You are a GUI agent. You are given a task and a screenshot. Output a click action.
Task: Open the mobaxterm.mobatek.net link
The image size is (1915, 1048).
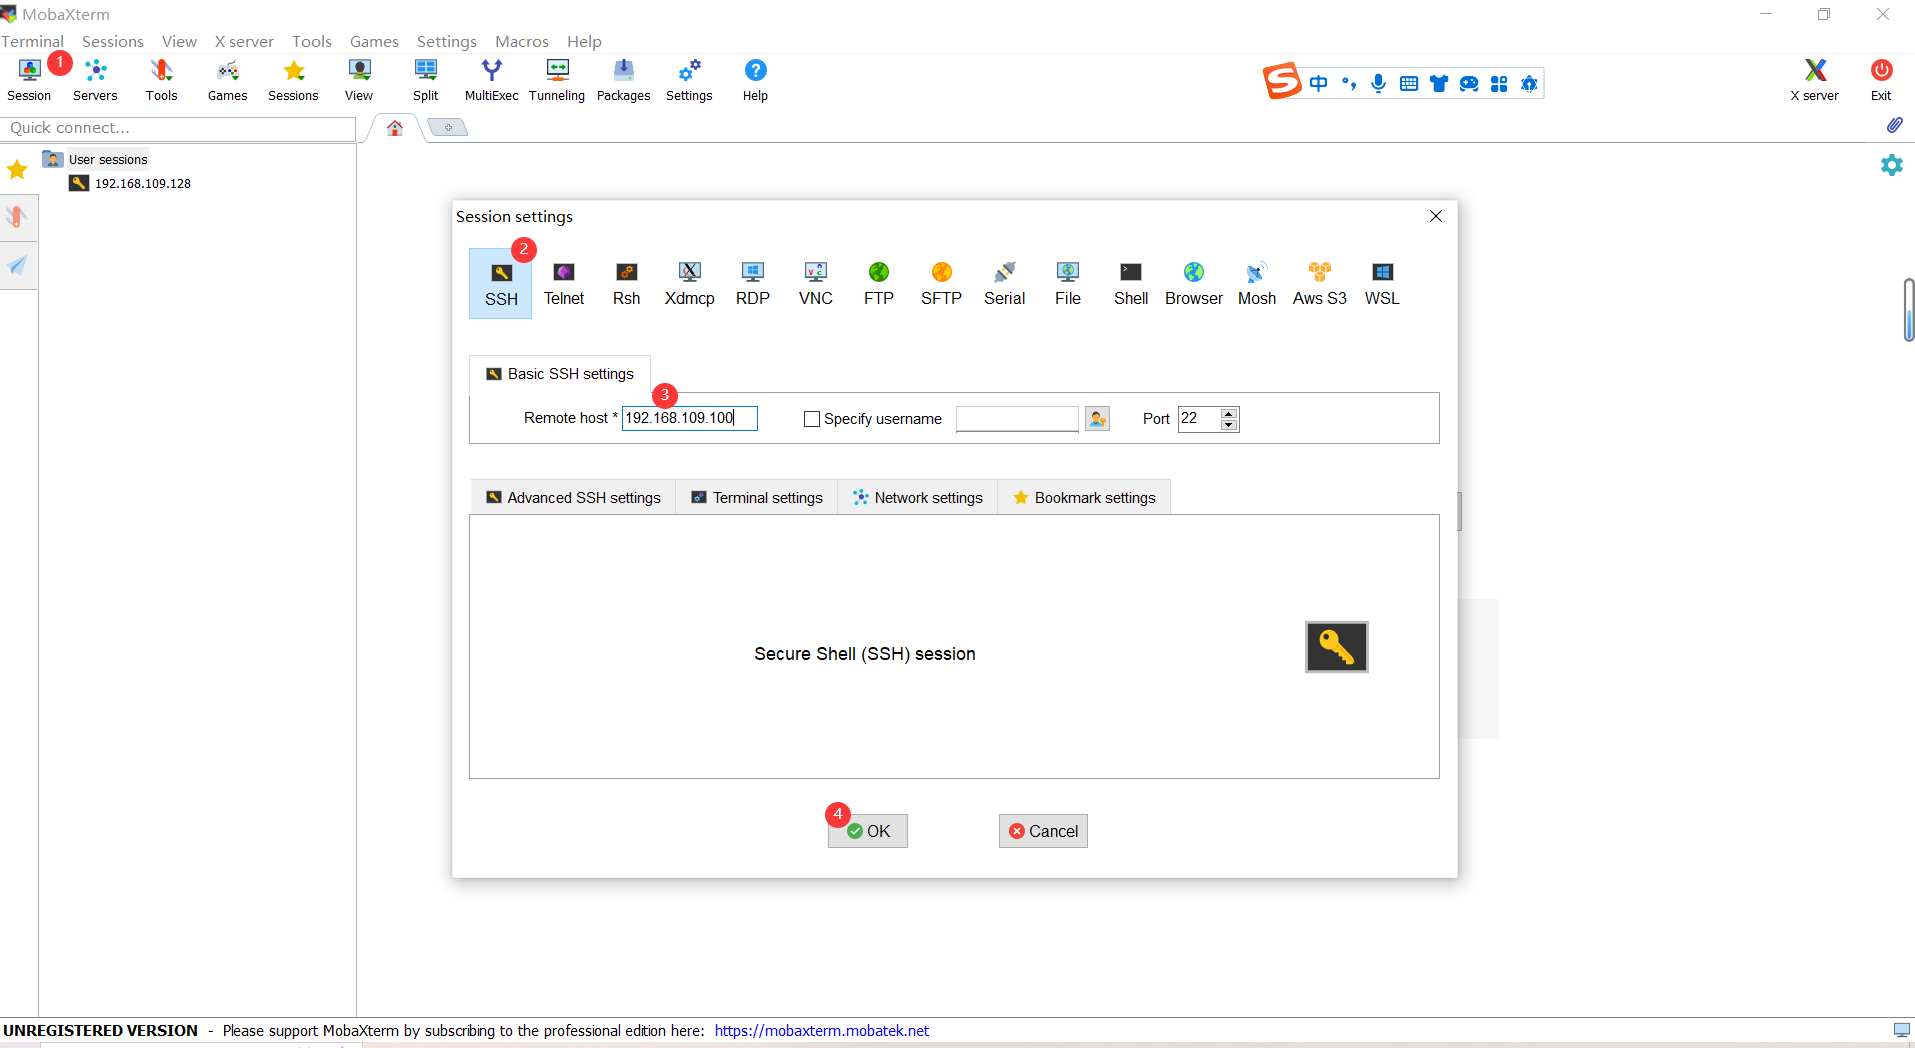pyautogui.click(x=822, y=1031)
